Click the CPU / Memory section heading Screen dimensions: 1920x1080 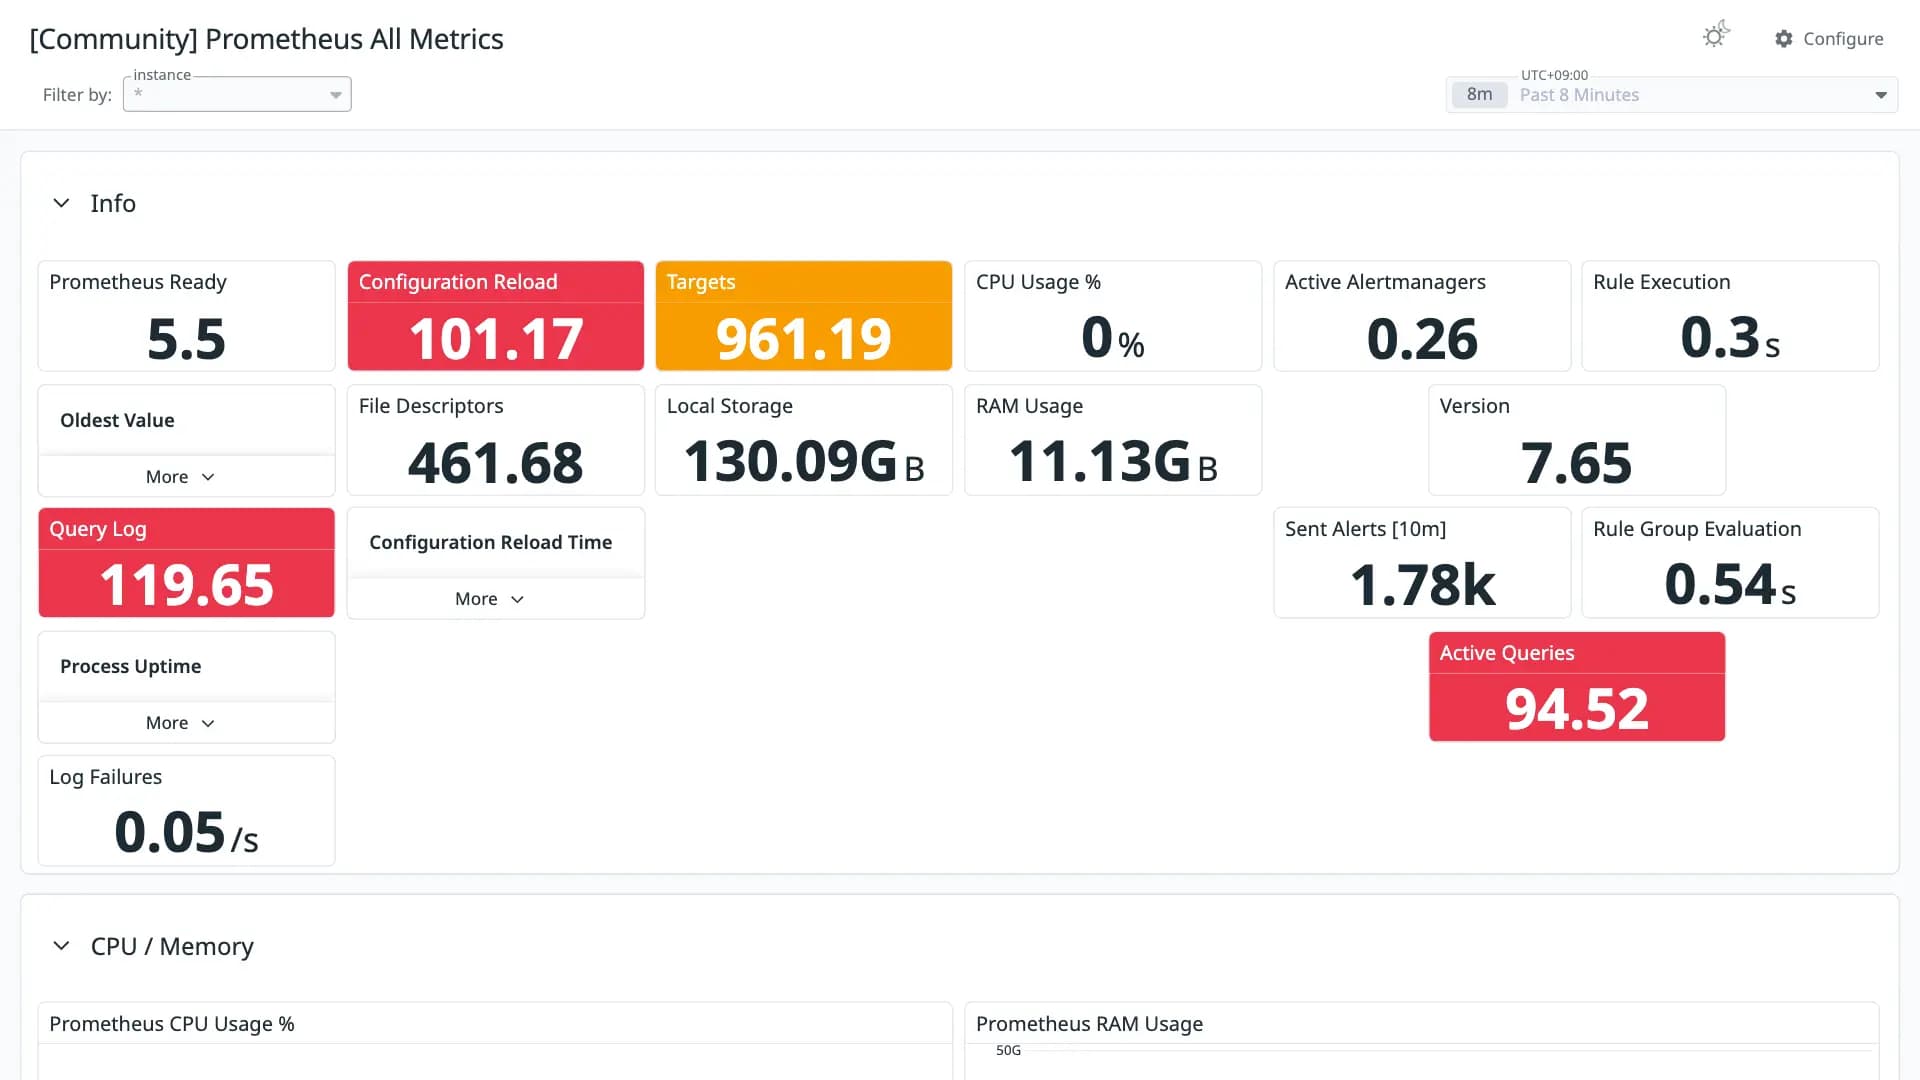coord(172,947)
